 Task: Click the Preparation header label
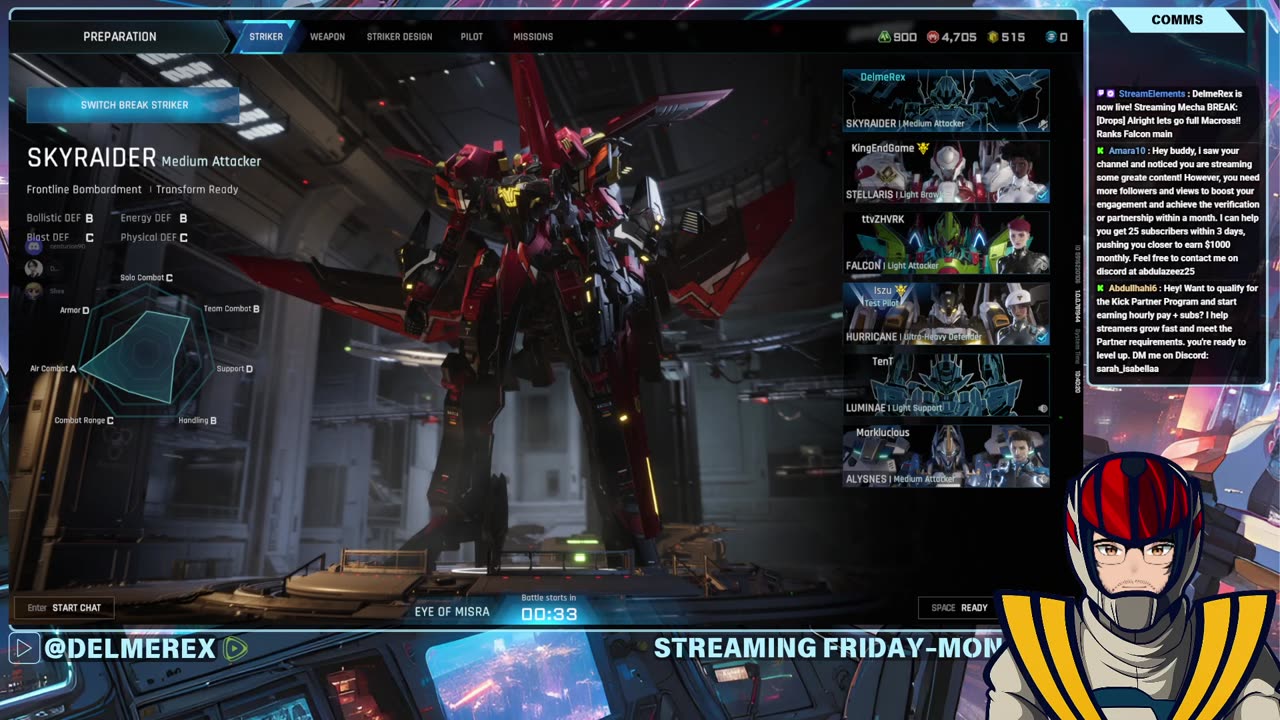pos(120,37)
